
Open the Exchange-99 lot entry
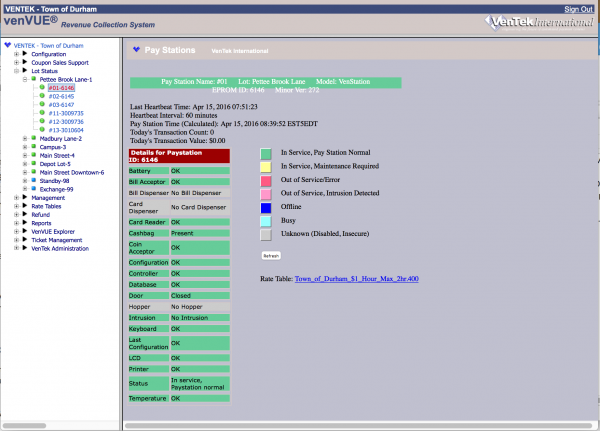56,189
